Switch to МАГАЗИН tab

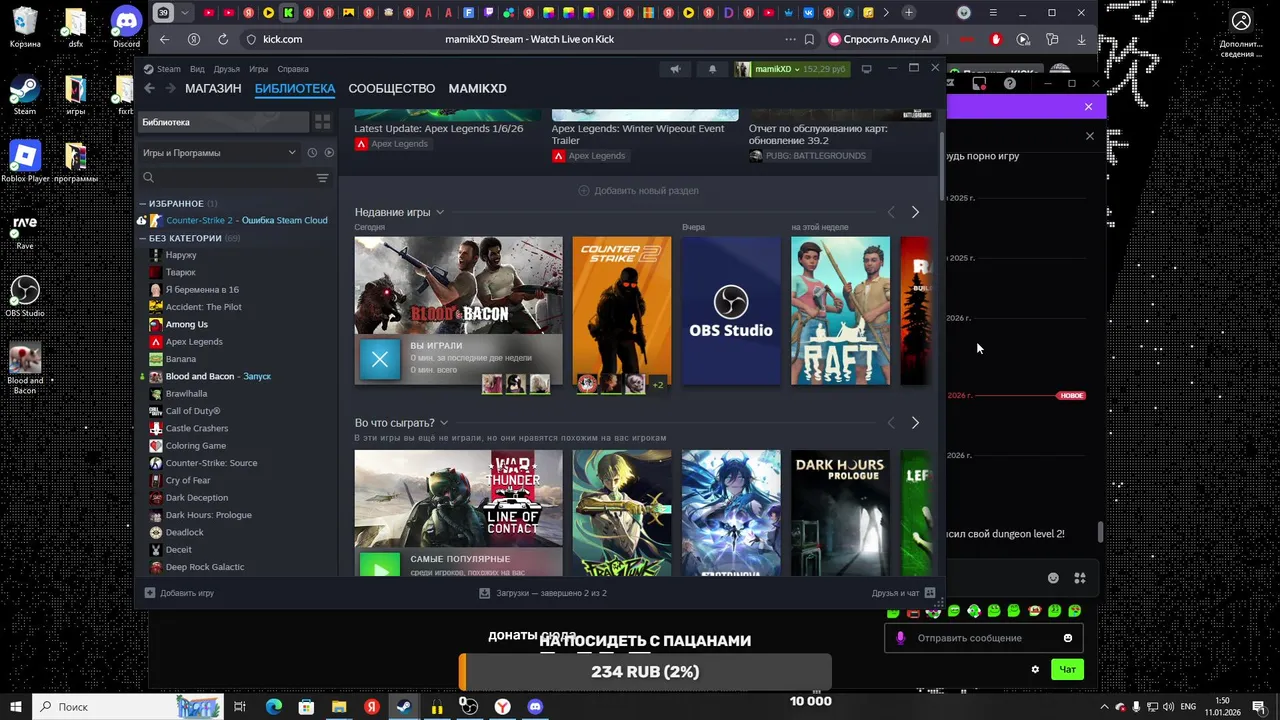tap(213, 88)
